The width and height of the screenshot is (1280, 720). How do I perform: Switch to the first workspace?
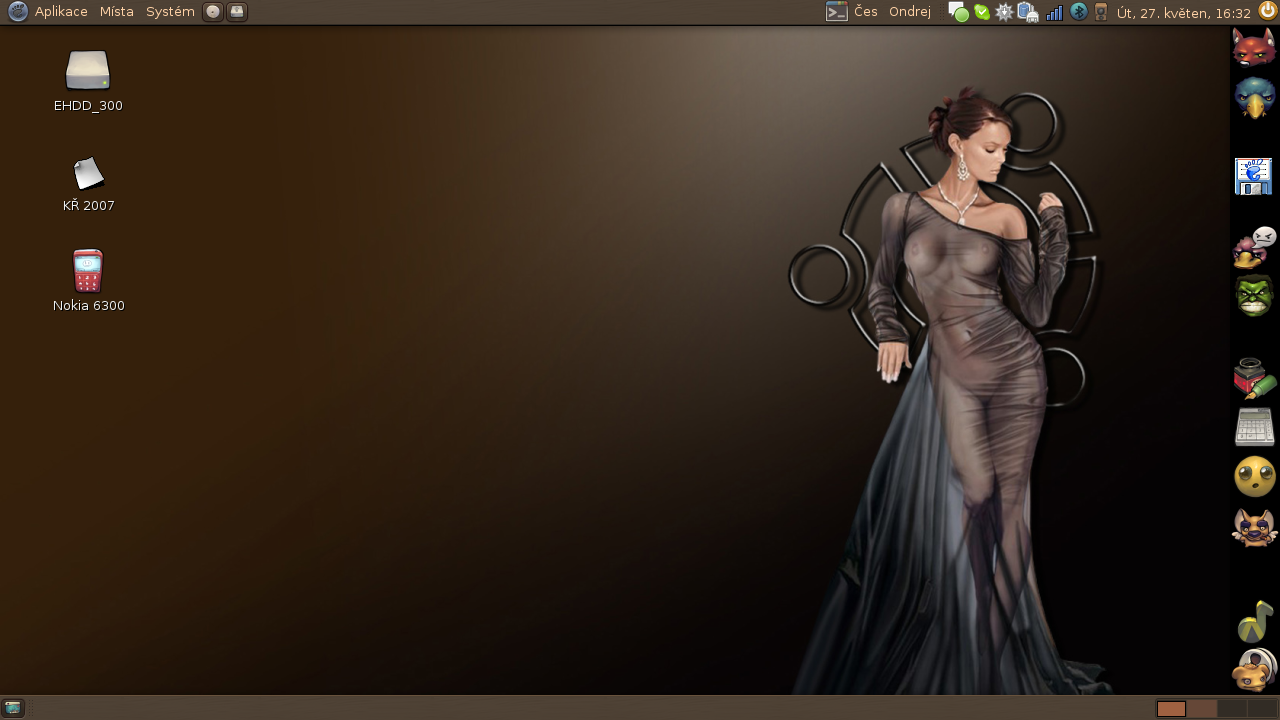coord(1171,709)
